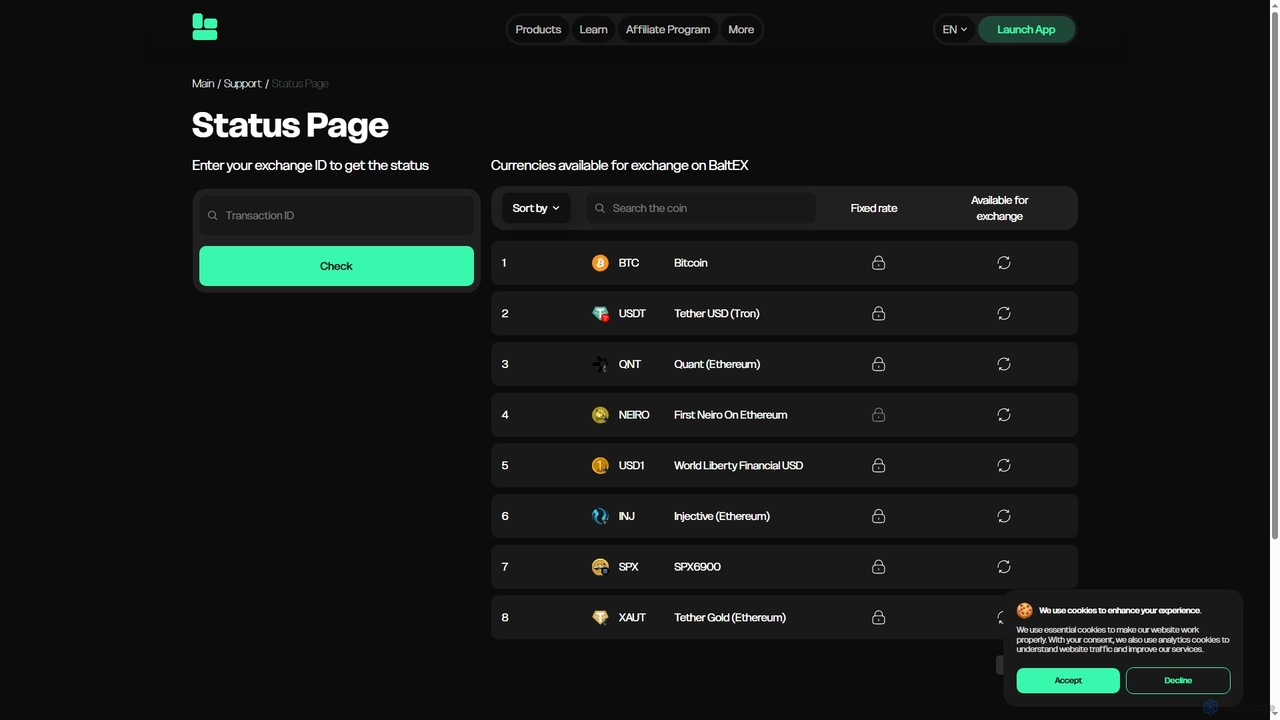Screen dimensions: 1280x720
Task: Click the BaltEX logo icon
Action: 205,27
